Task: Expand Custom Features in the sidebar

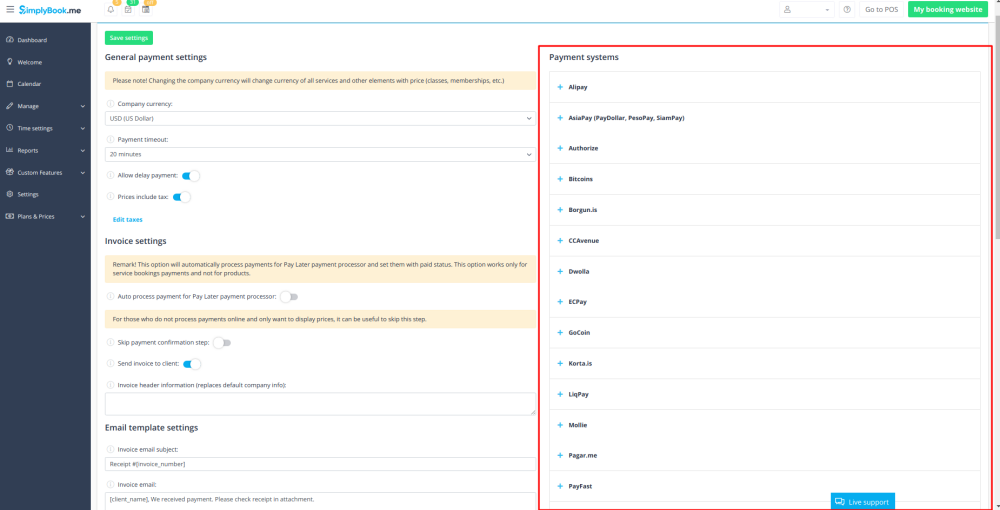Action: [45, 172]
